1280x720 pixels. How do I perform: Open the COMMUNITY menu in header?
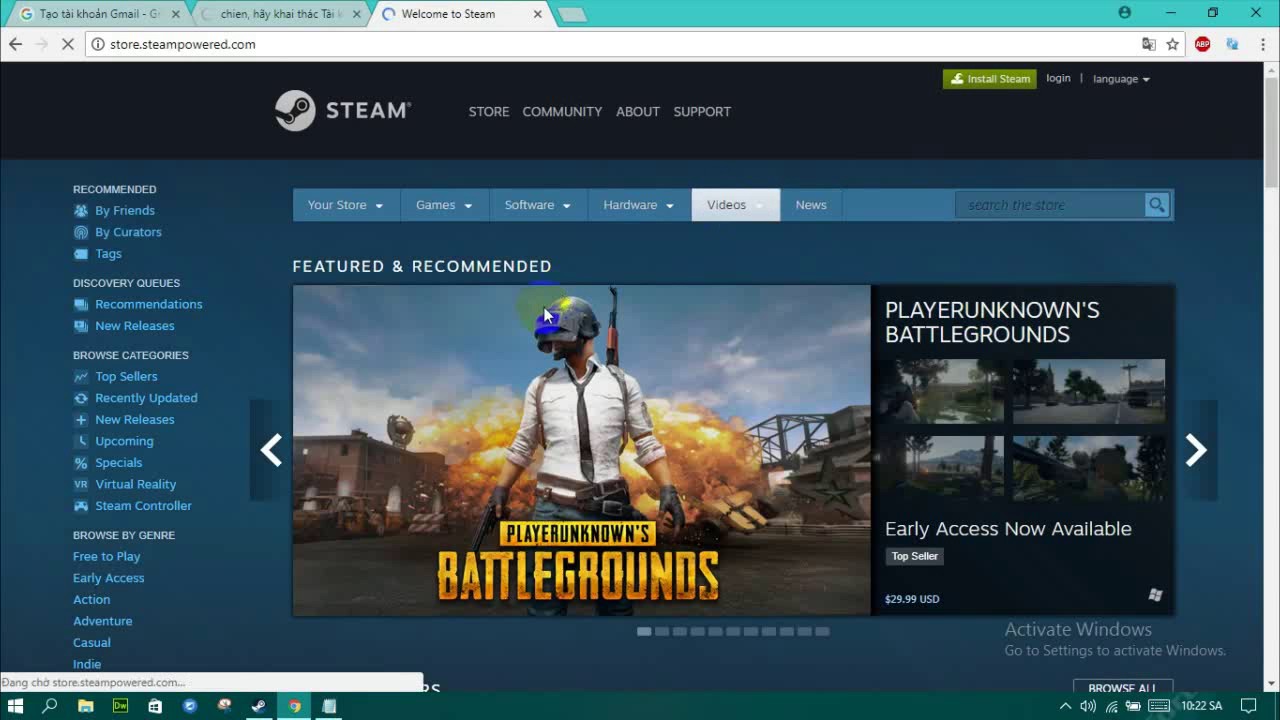coord(562,111)
